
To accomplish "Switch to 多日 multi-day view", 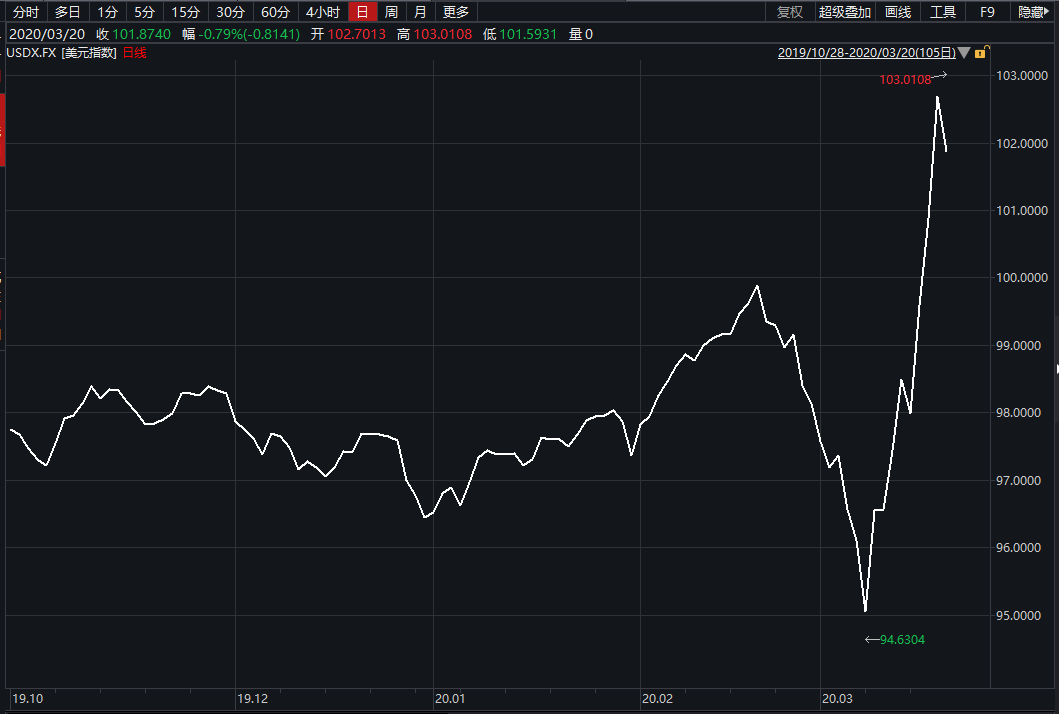I will (68, 12).
